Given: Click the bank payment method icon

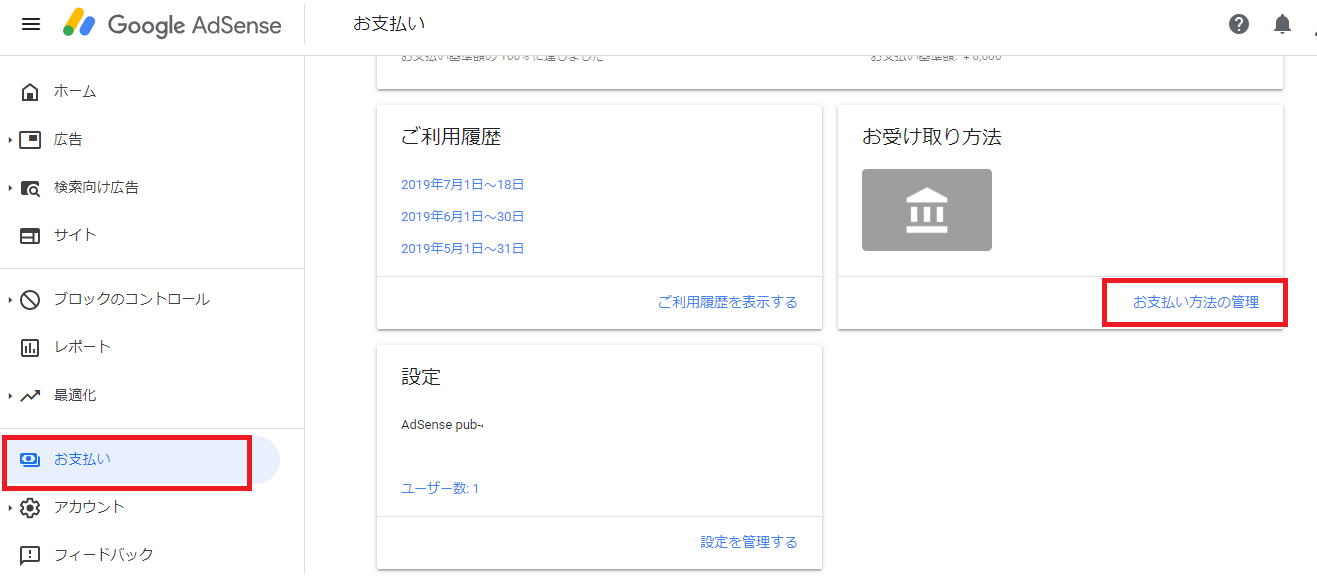Looking at the screenshot, I should point(926,210).
